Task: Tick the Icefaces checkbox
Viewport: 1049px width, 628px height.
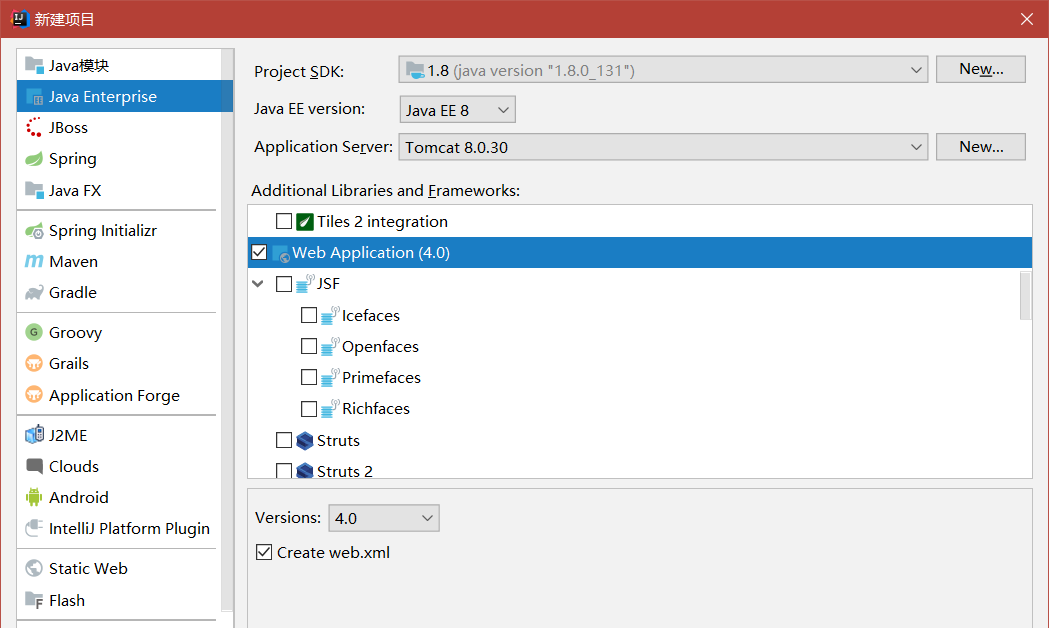Action: click(x=308, y=315)
